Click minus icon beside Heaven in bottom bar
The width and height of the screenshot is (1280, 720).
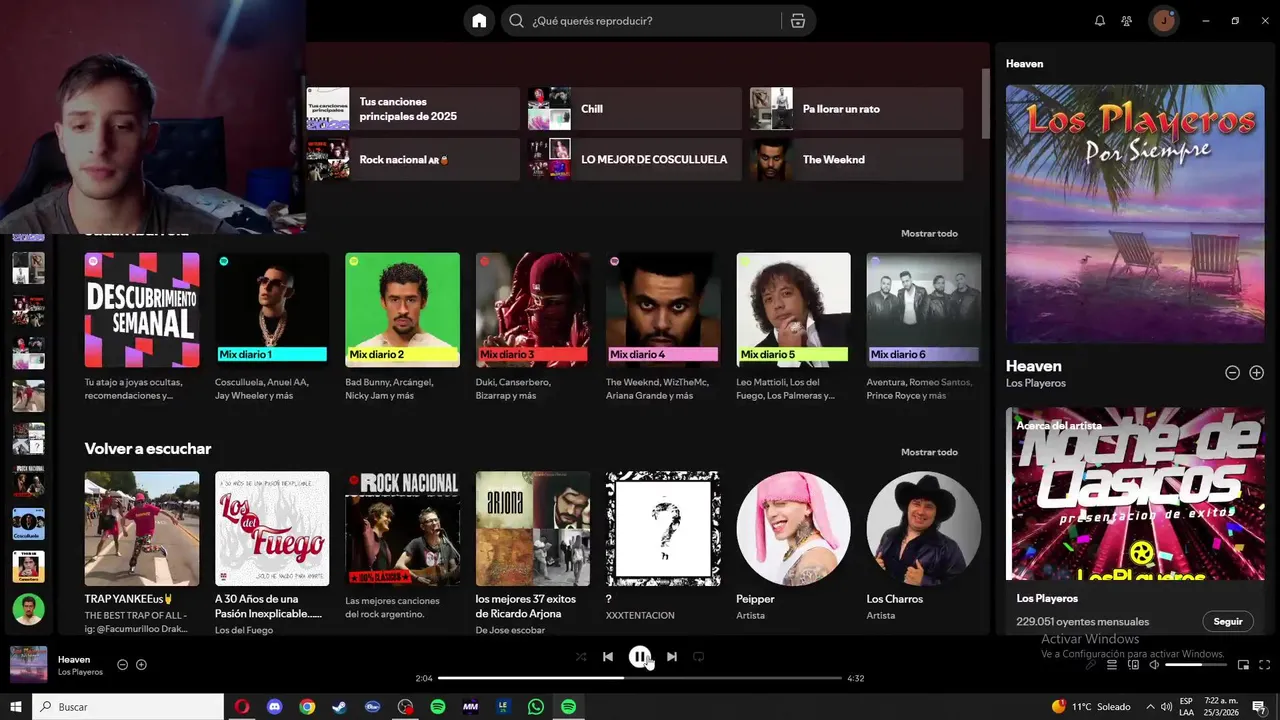point(122,665)
